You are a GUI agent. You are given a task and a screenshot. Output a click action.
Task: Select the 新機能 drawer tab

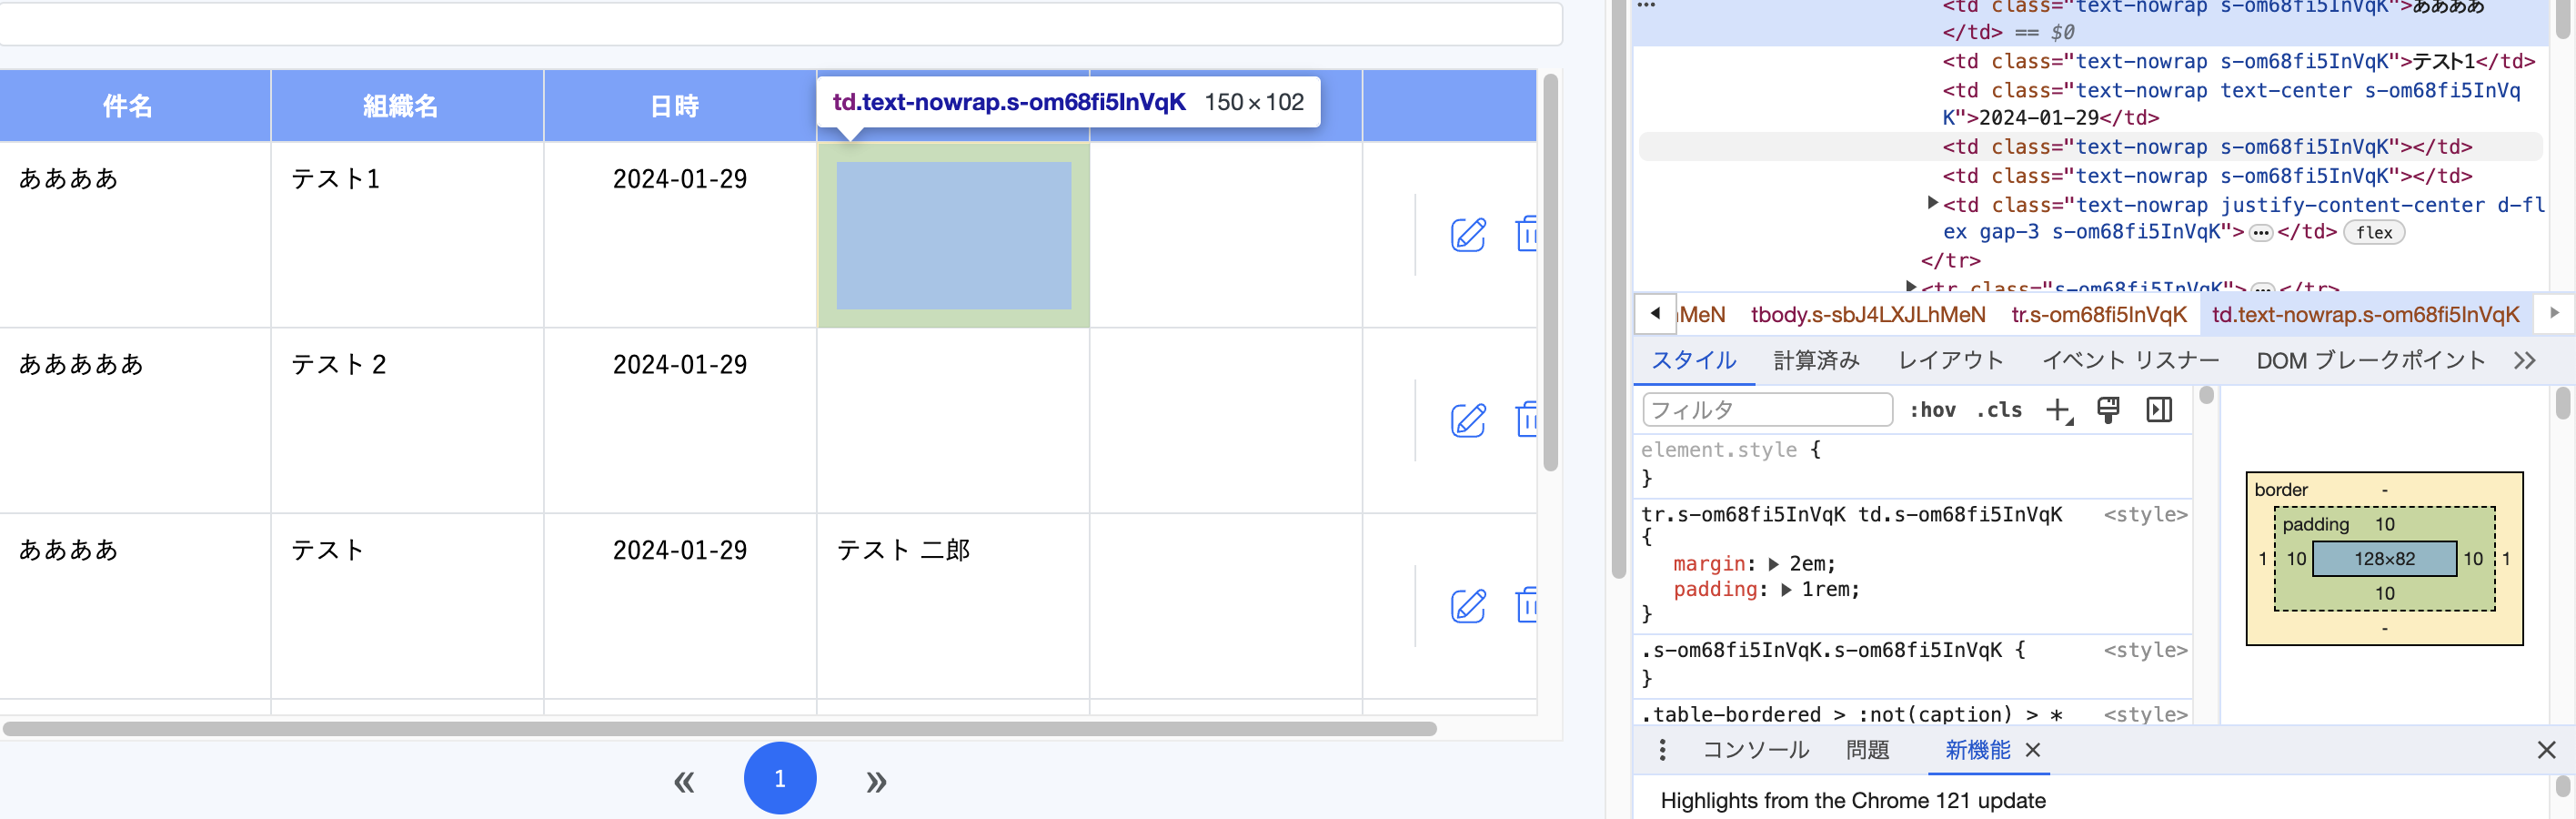(x=1977, y=750)
